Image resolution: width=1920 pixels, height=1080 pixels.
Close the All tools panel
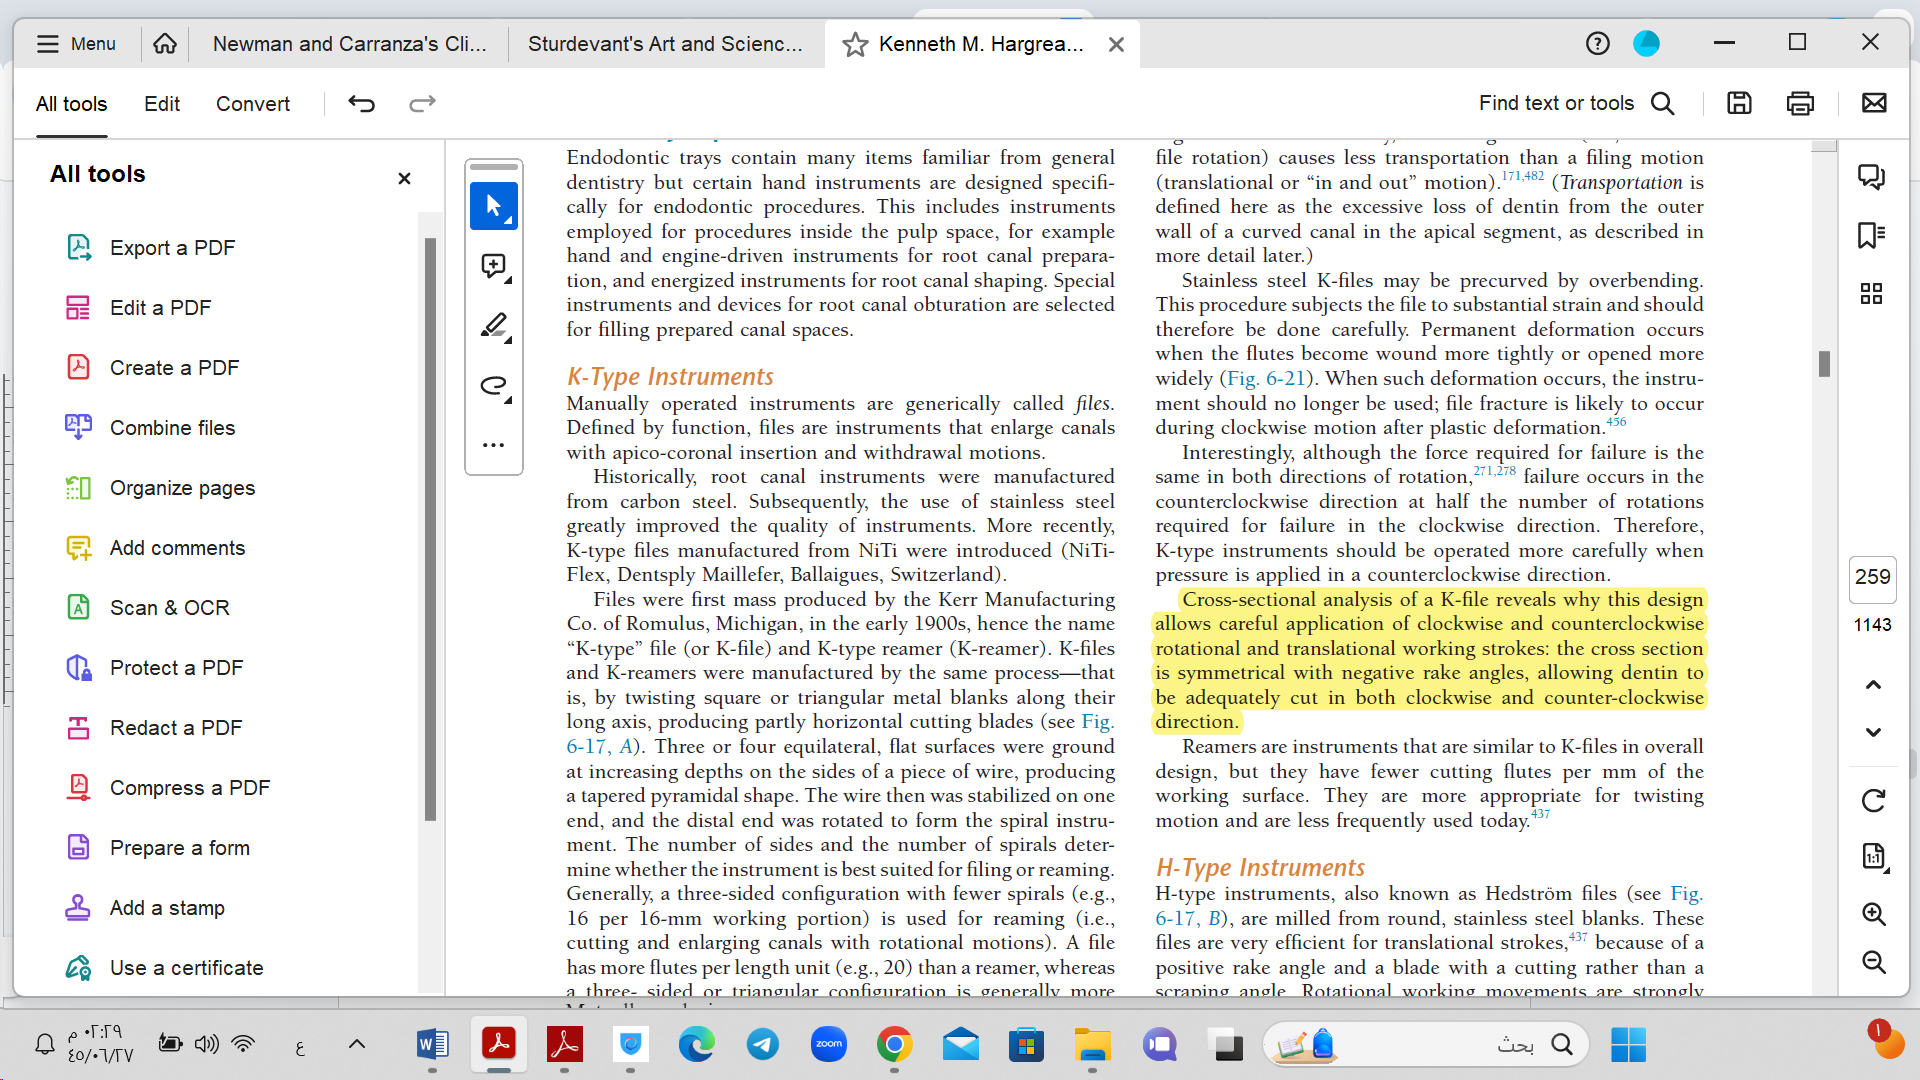coord(404,178)
